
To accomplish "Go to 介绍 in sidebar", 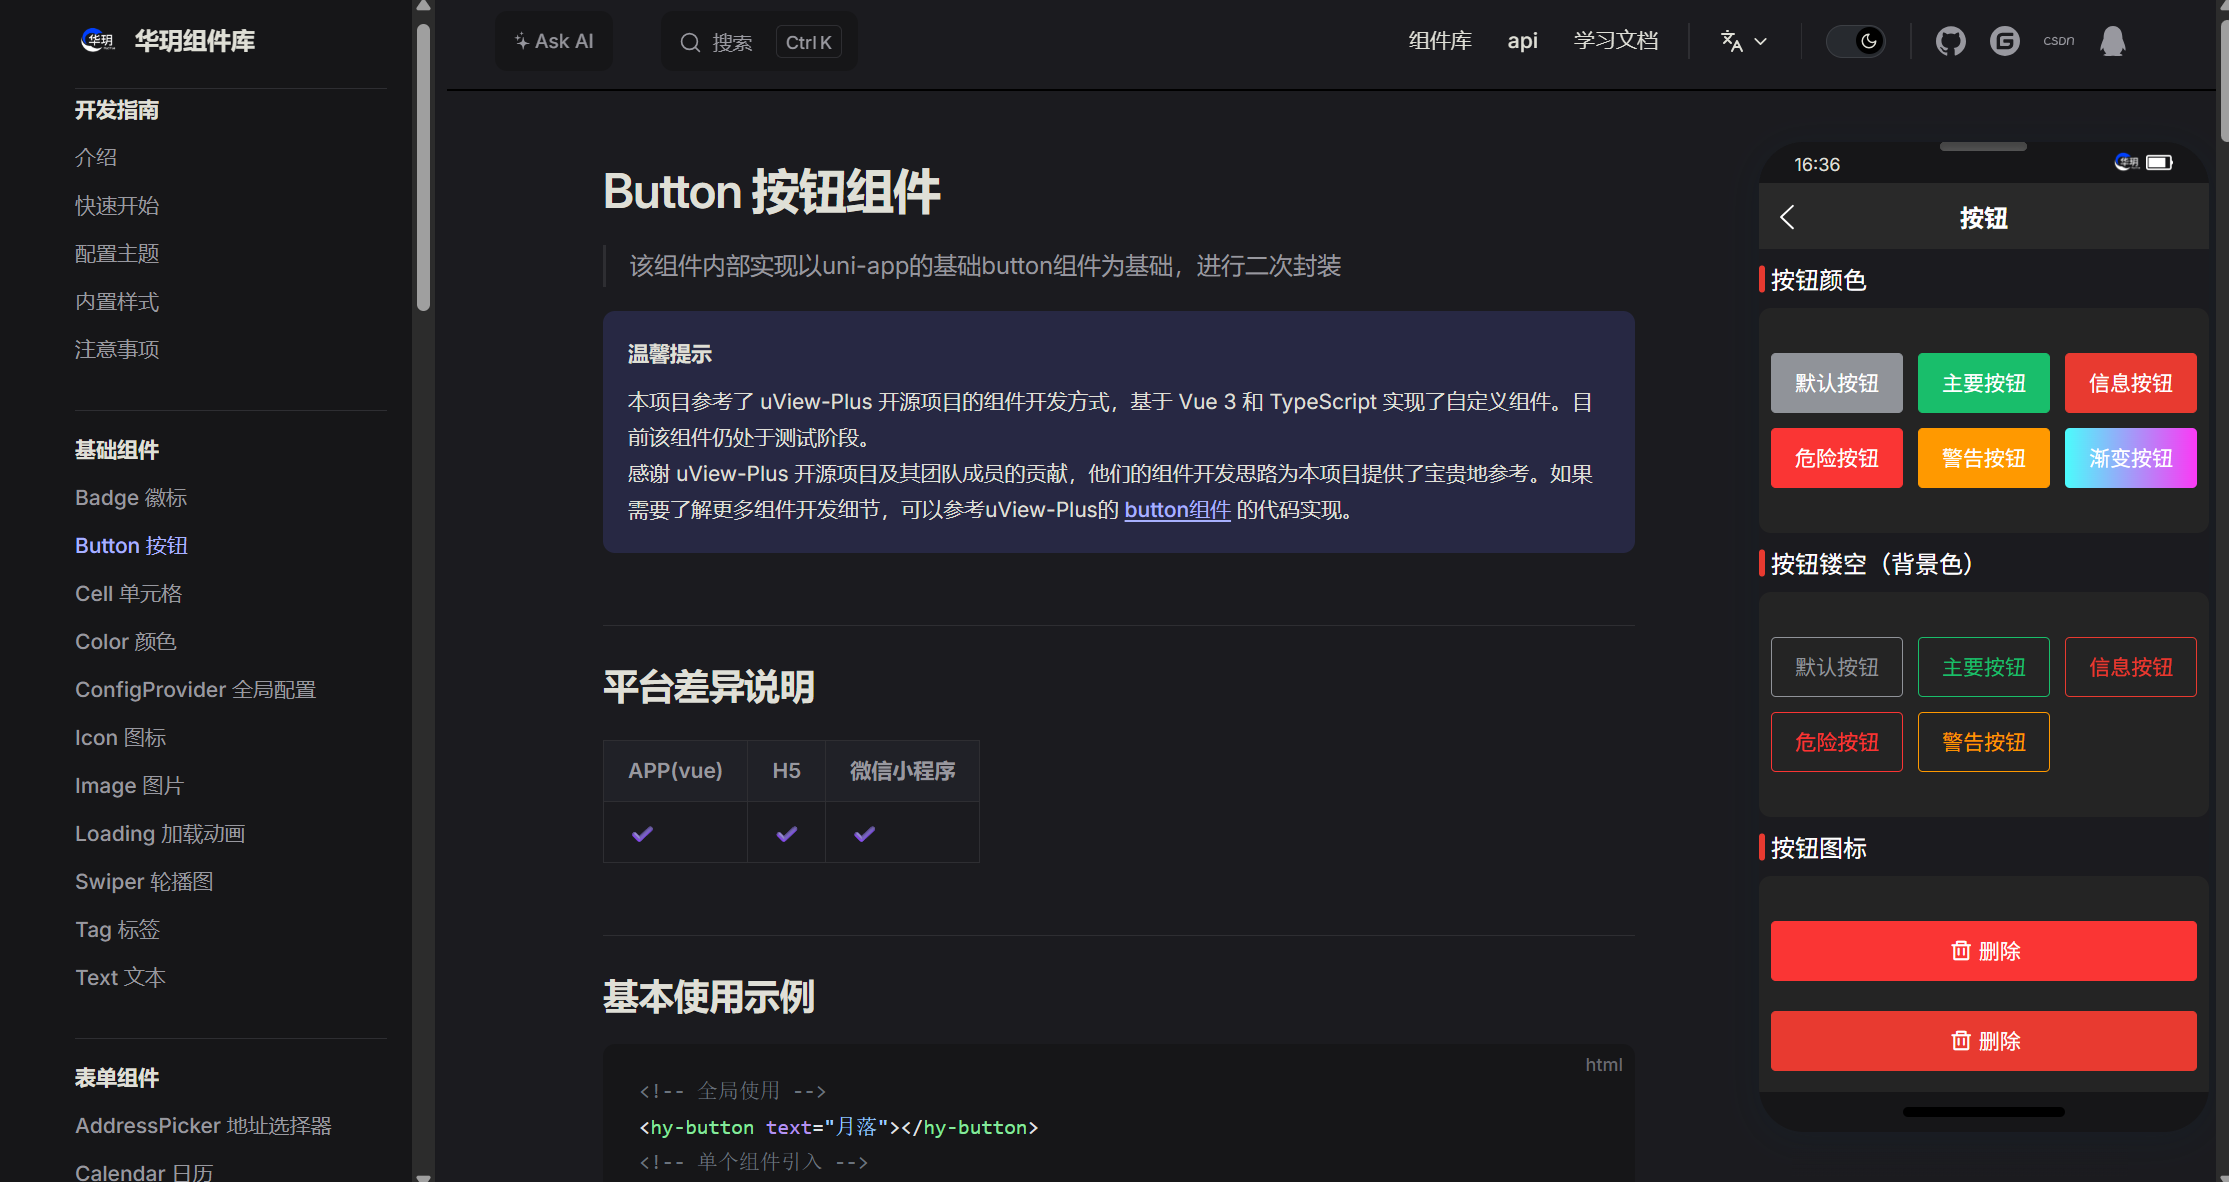I will 96,157.
